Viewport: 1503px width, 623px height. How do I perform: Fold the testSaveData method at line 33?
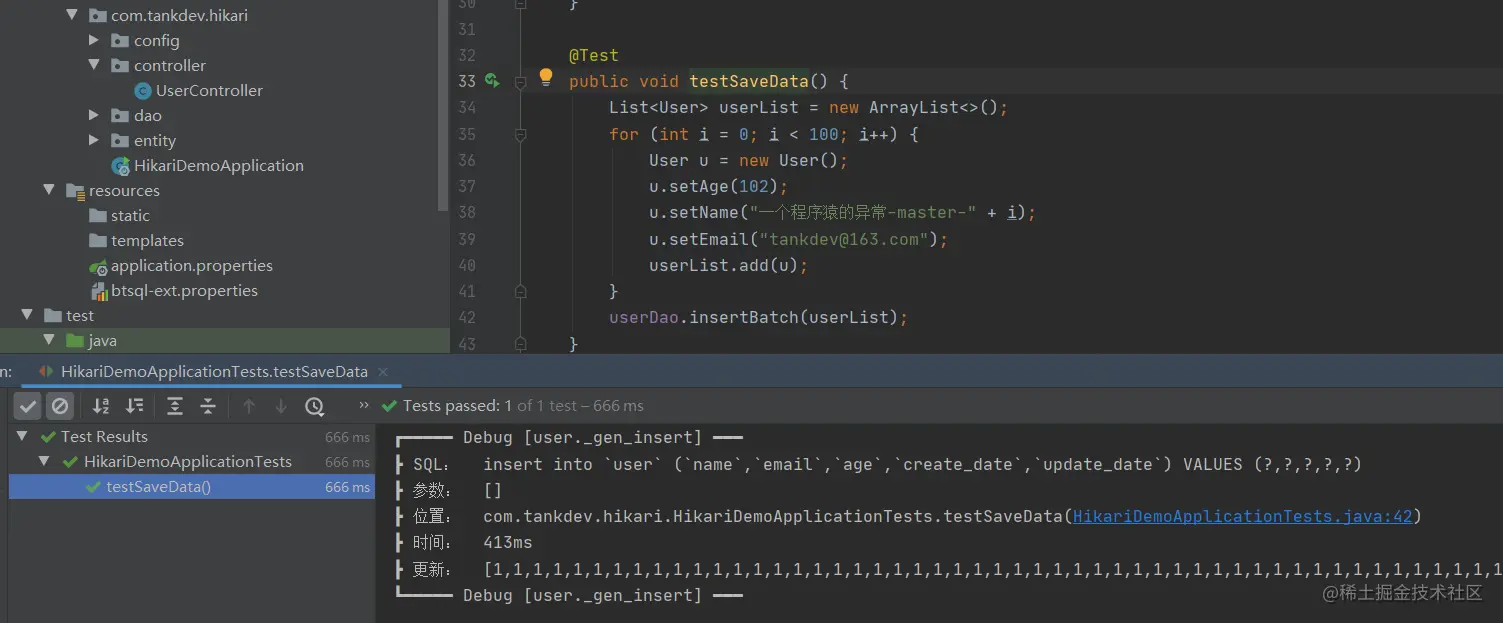[520, 82]
